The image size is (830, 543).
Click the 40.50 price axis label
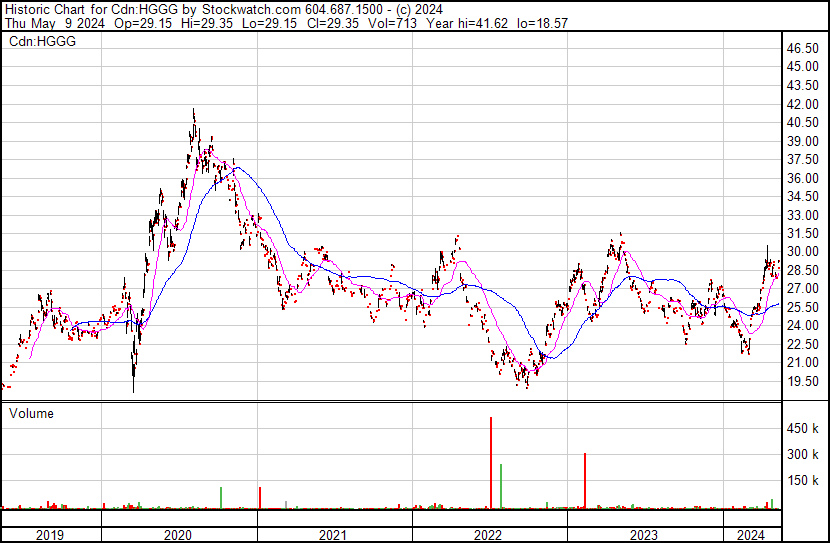(802, 122)
